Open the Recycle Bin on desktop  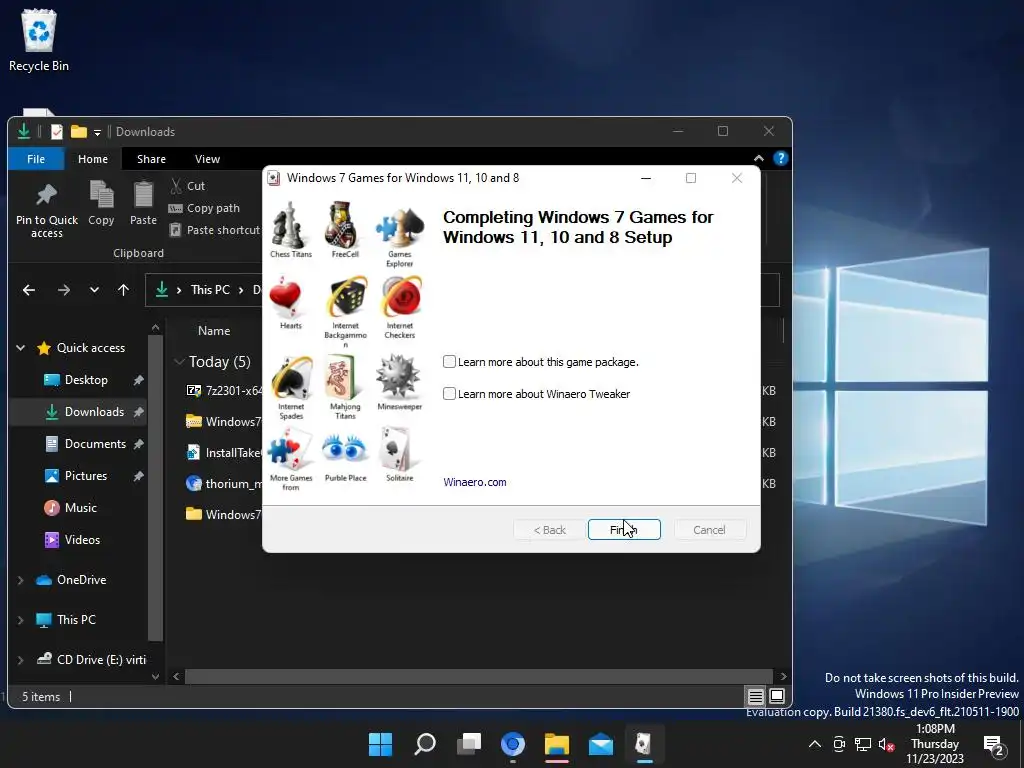click(39, 39)
